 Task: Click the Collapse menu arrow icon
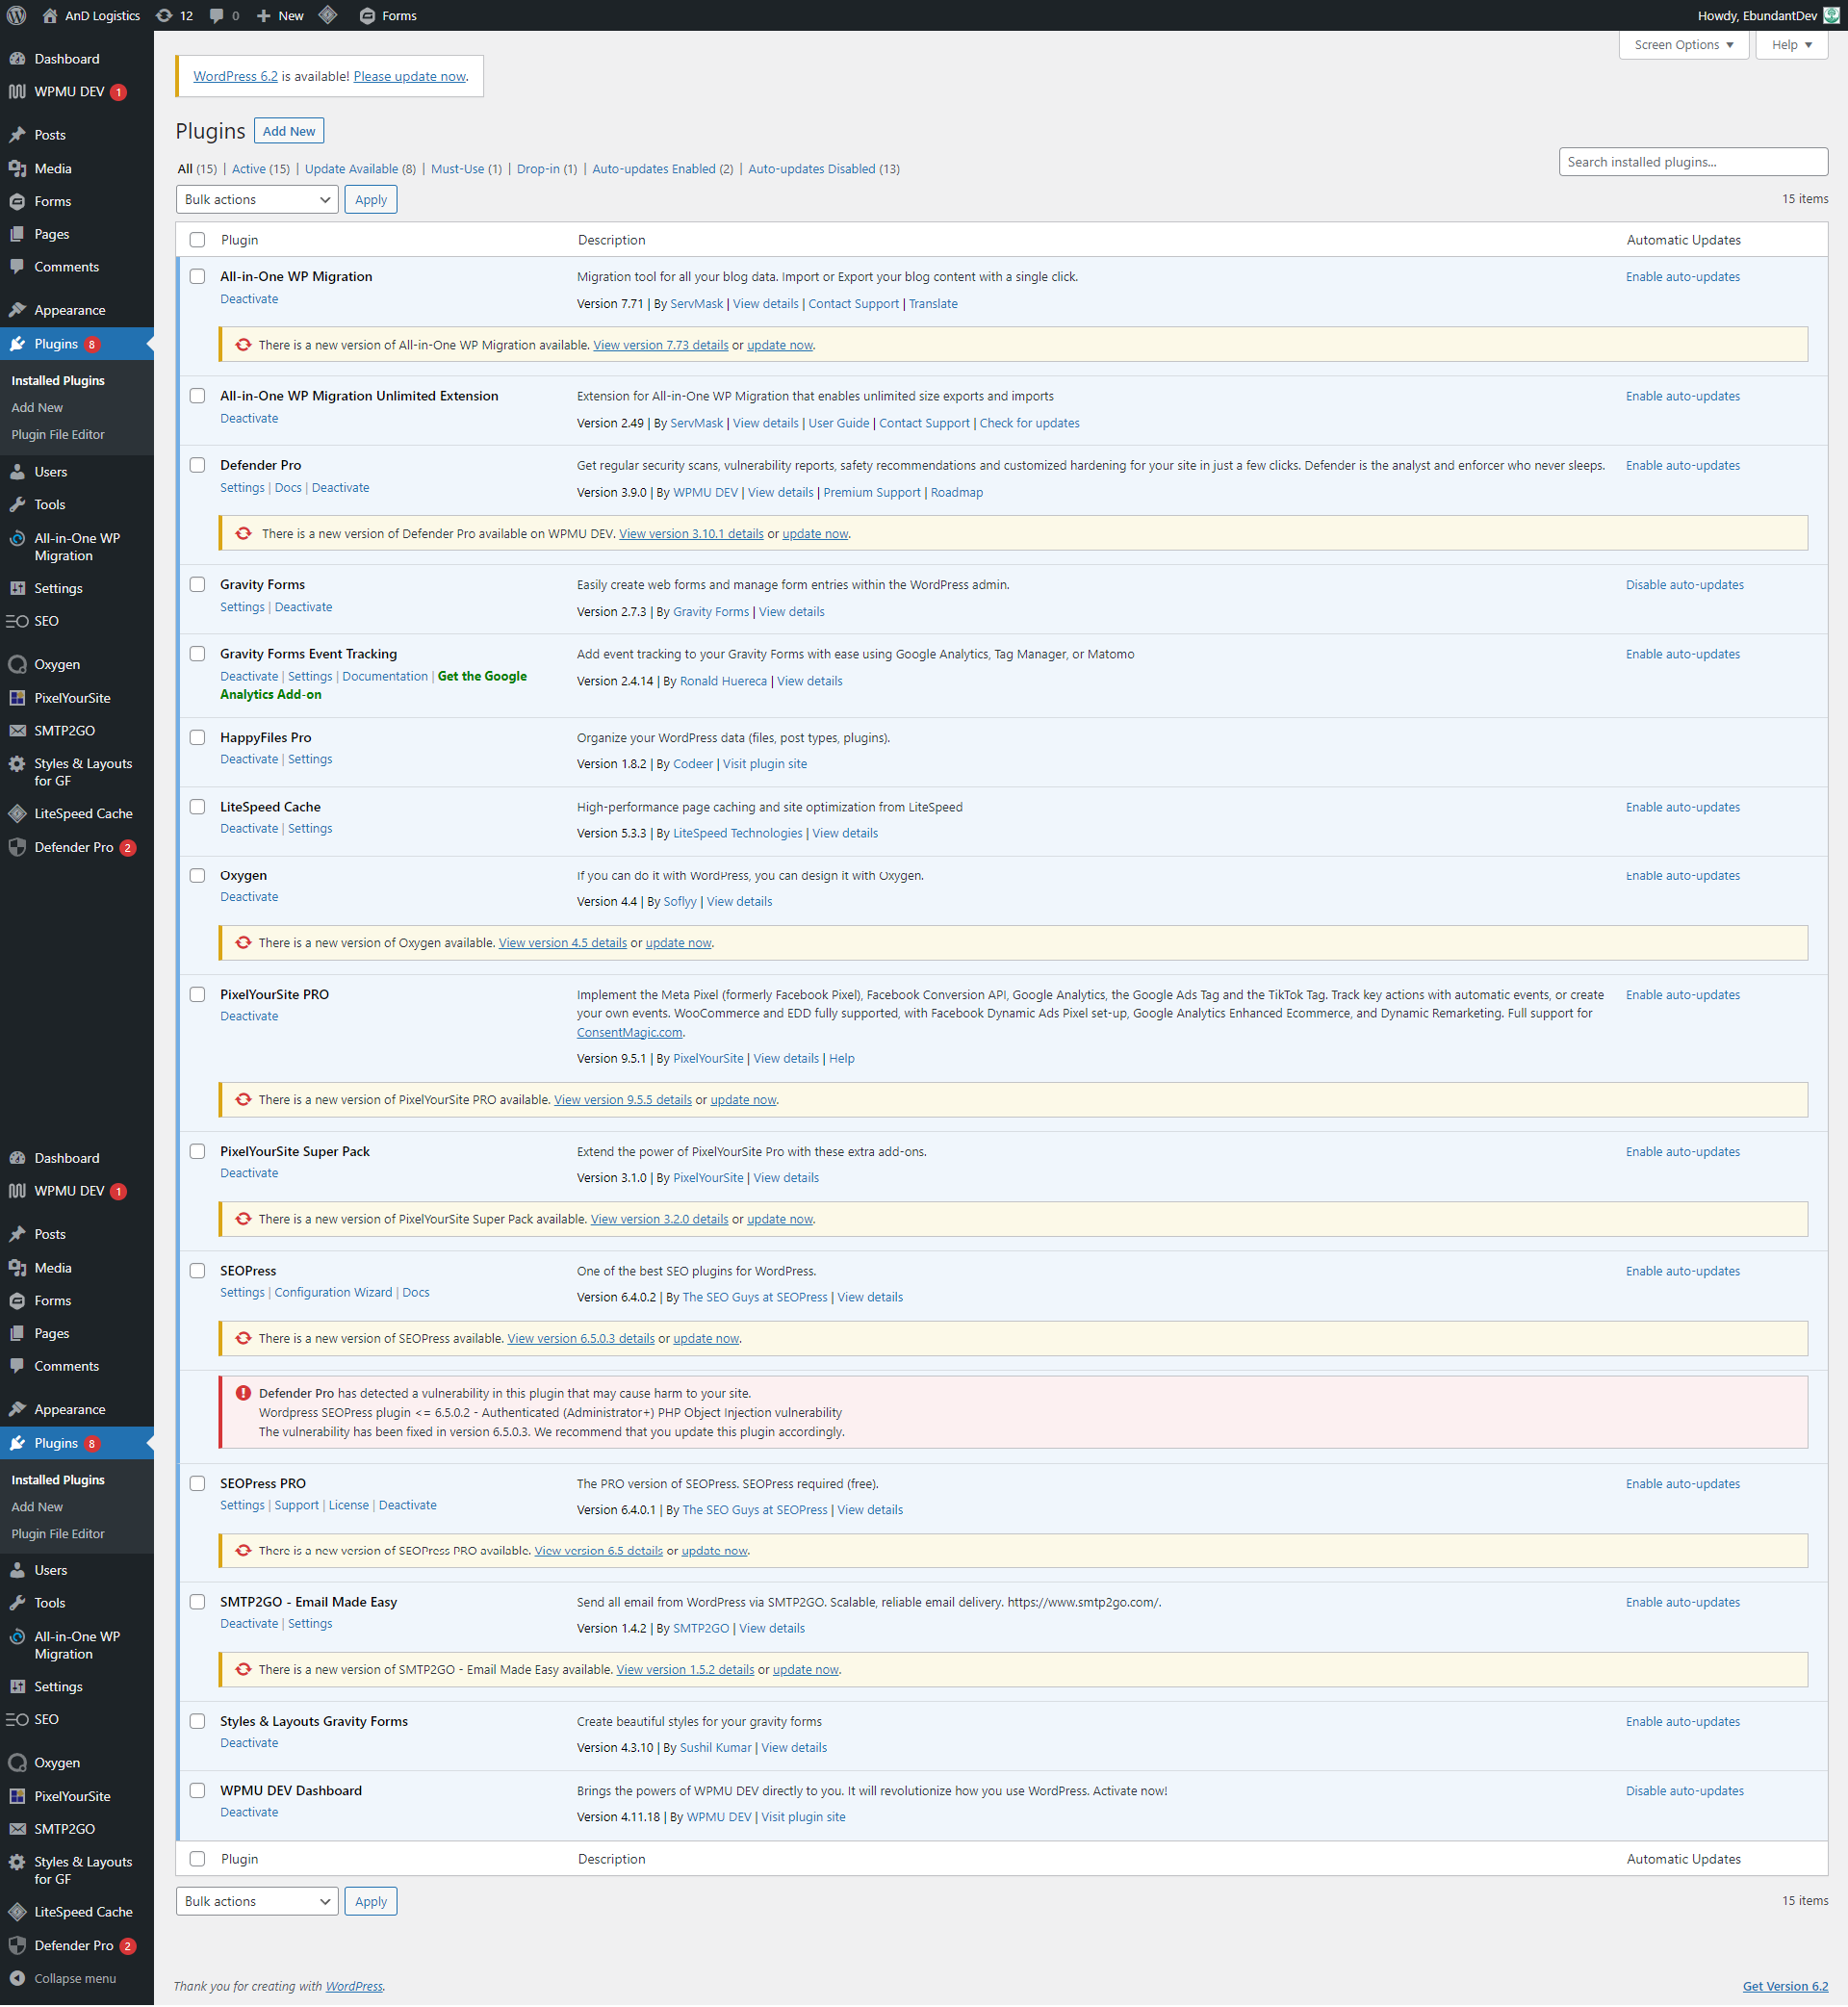(17, 1978)
